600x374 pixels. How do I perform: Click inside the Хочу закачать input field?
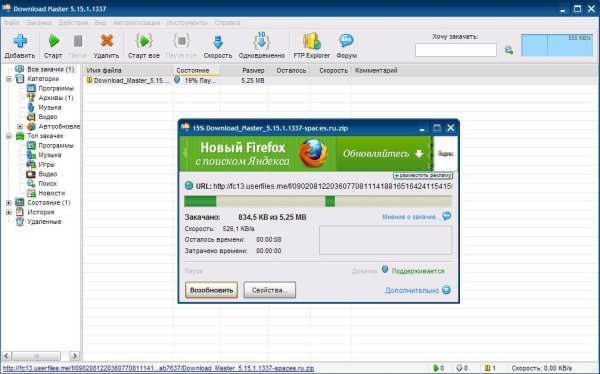(x=456, y=50)
